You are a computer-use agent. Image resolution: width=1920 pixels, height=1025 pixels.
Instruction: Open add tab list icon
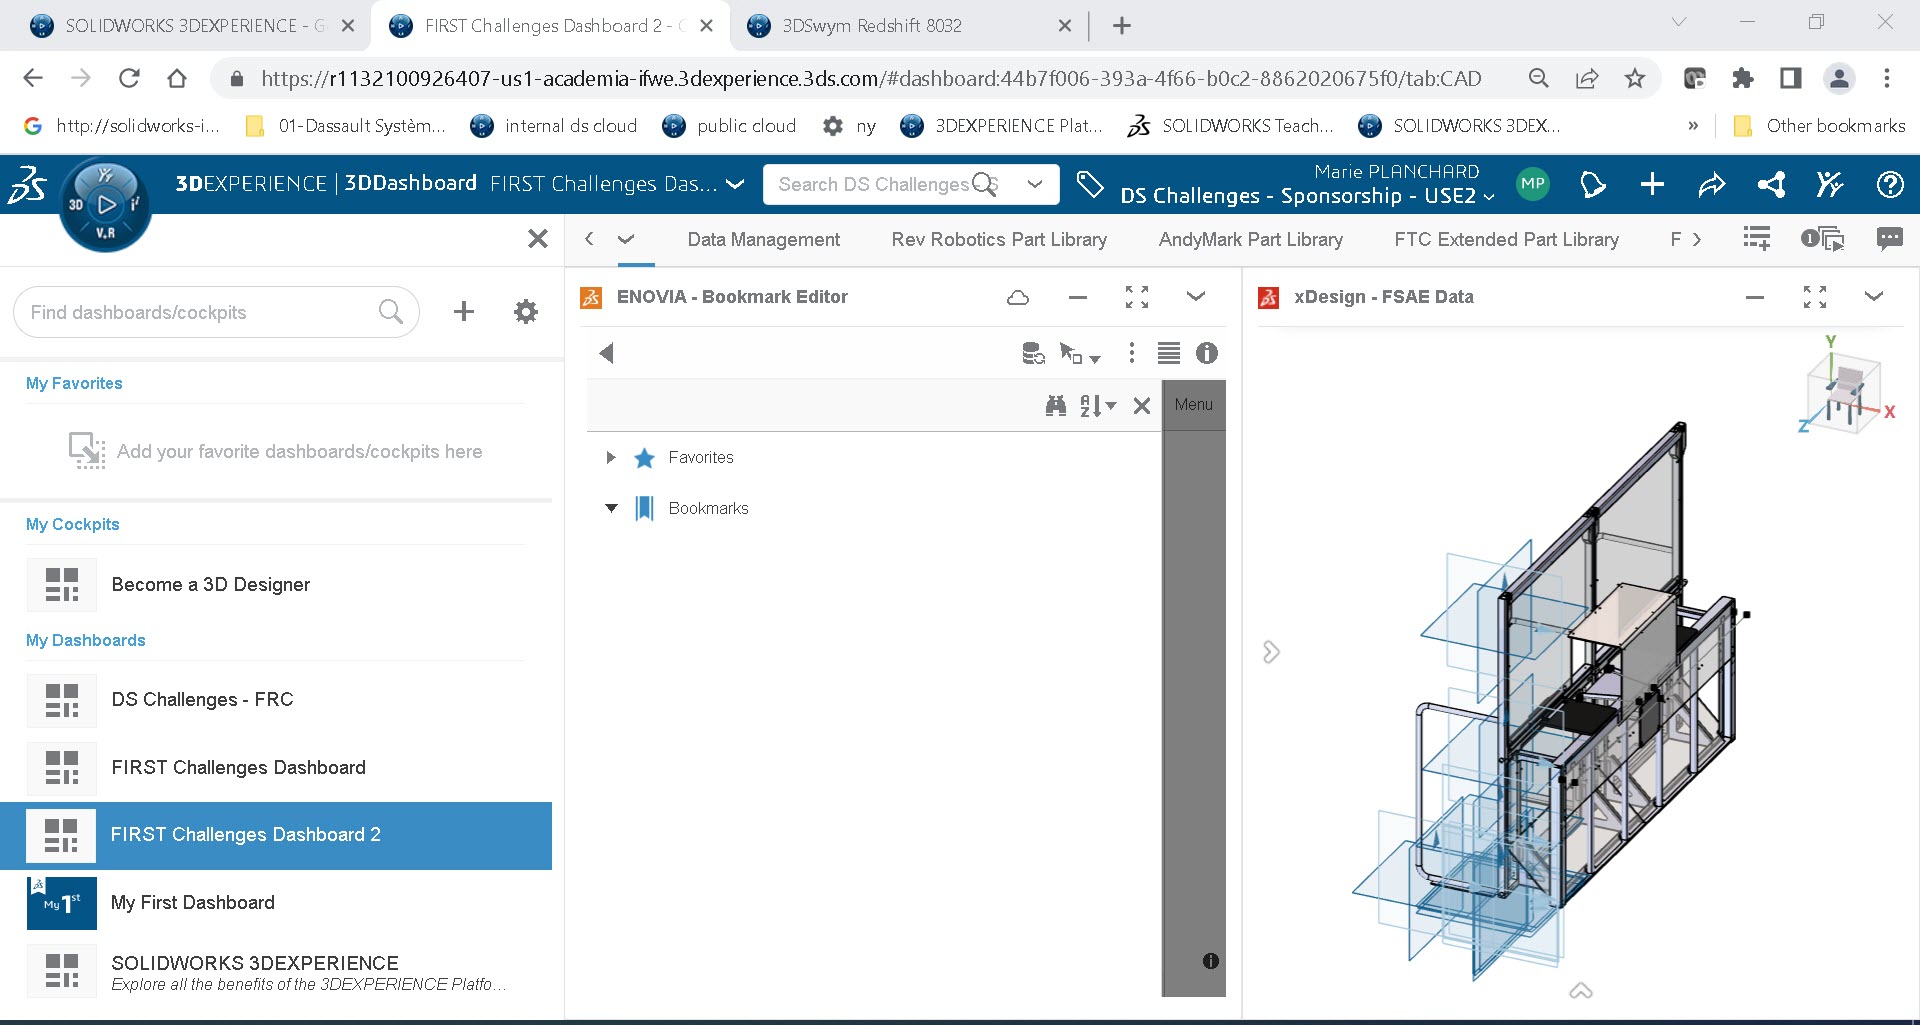coord(1757,239)
